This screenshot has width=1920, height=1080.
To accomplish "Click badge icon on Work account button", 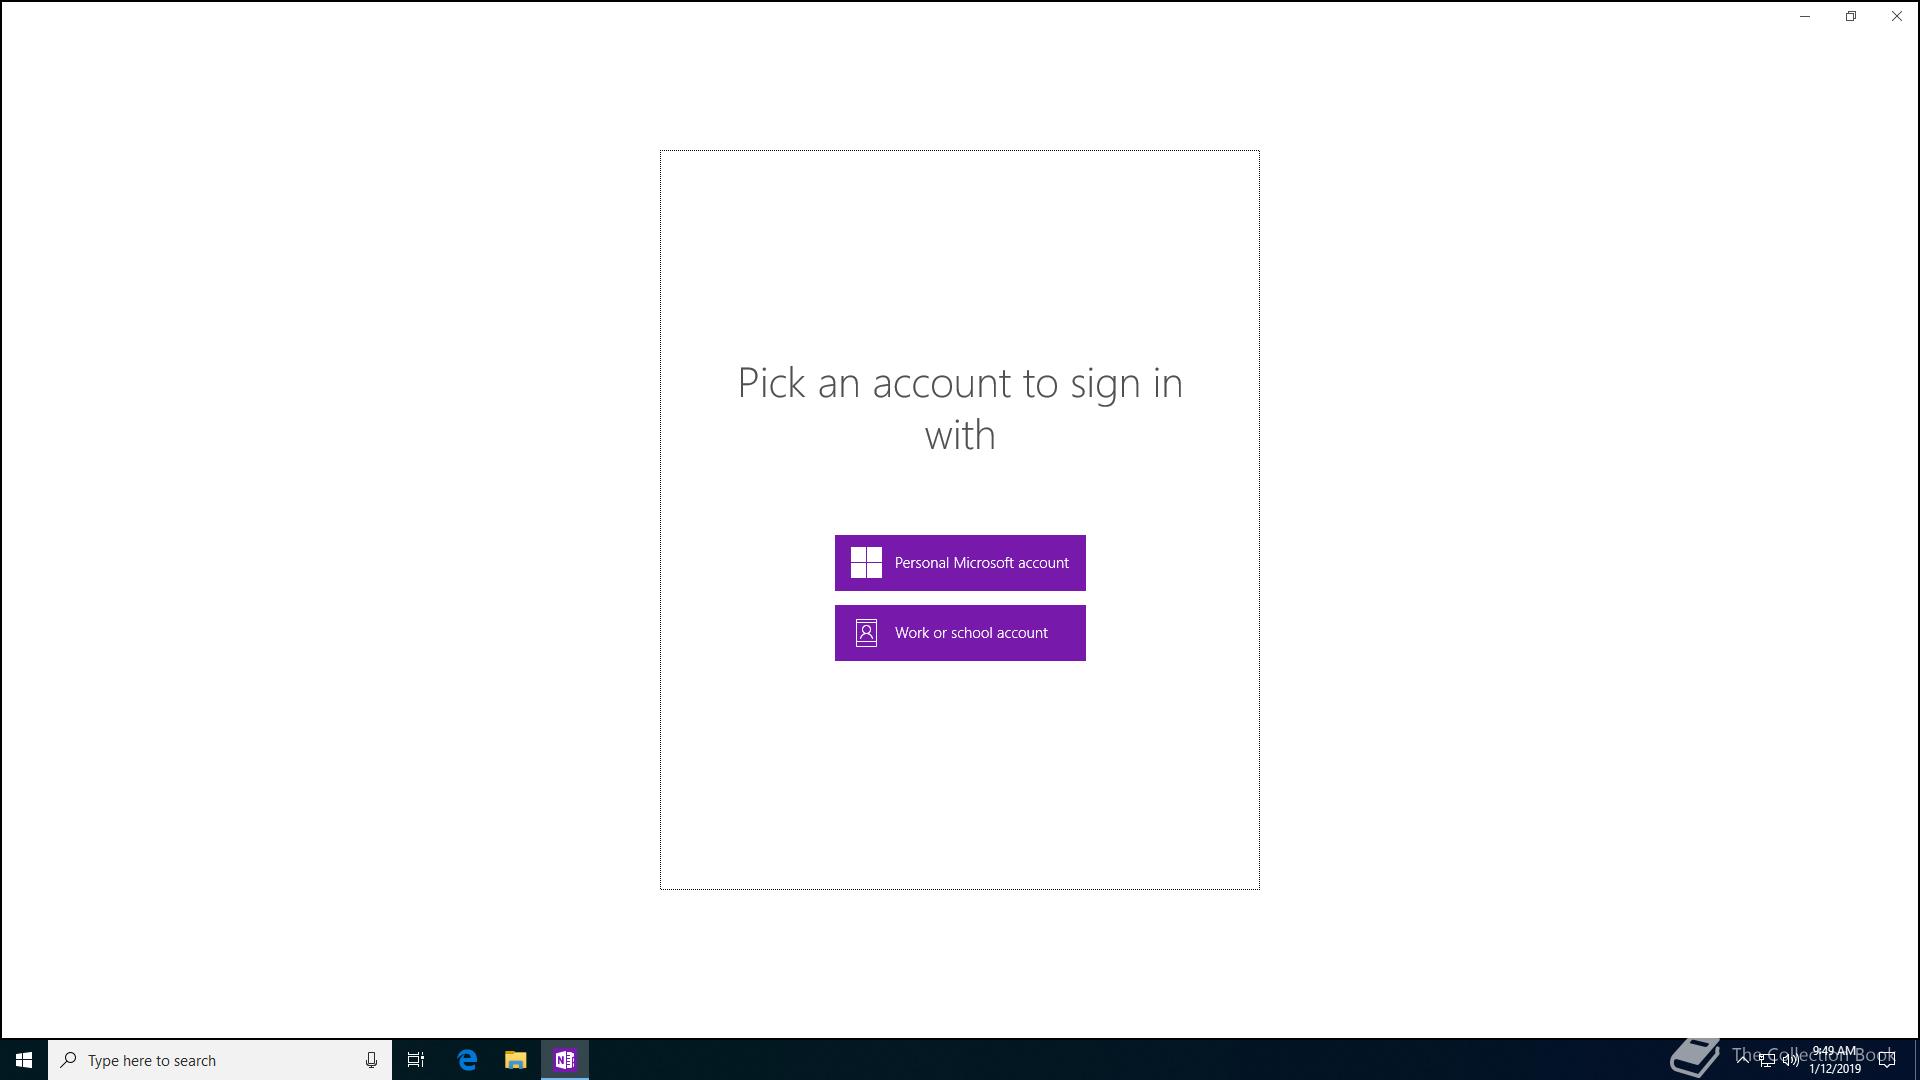I will tap(866, 633).
